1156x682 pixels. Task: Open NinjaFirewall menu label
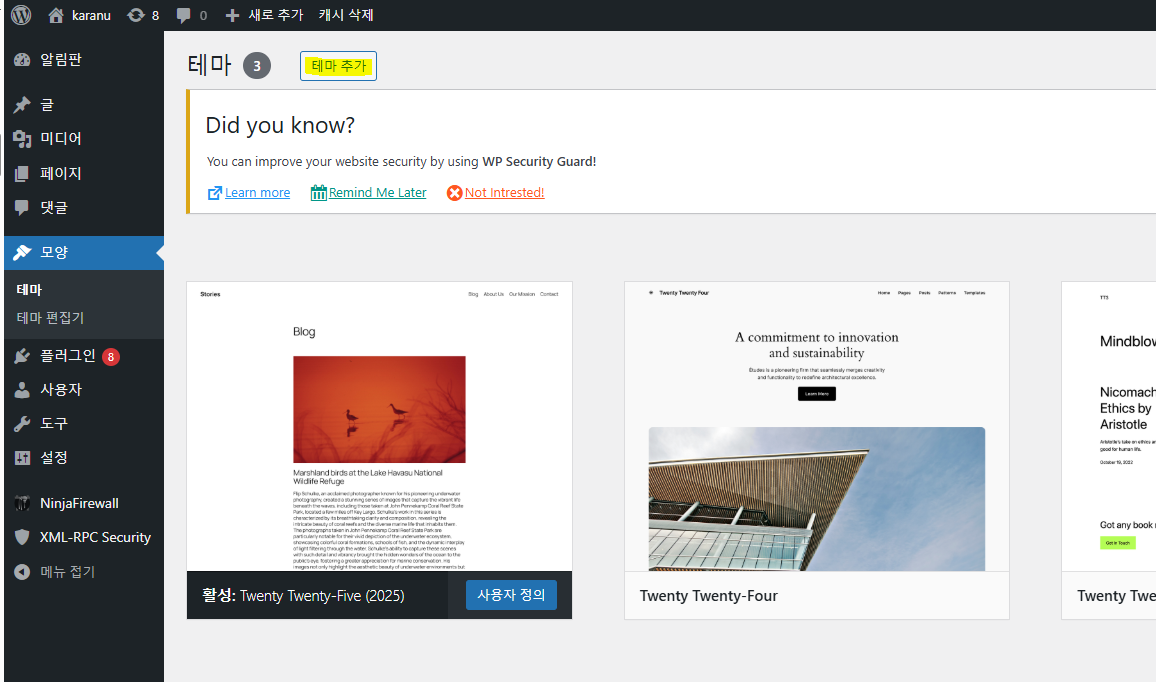click(x=79, y=504)
